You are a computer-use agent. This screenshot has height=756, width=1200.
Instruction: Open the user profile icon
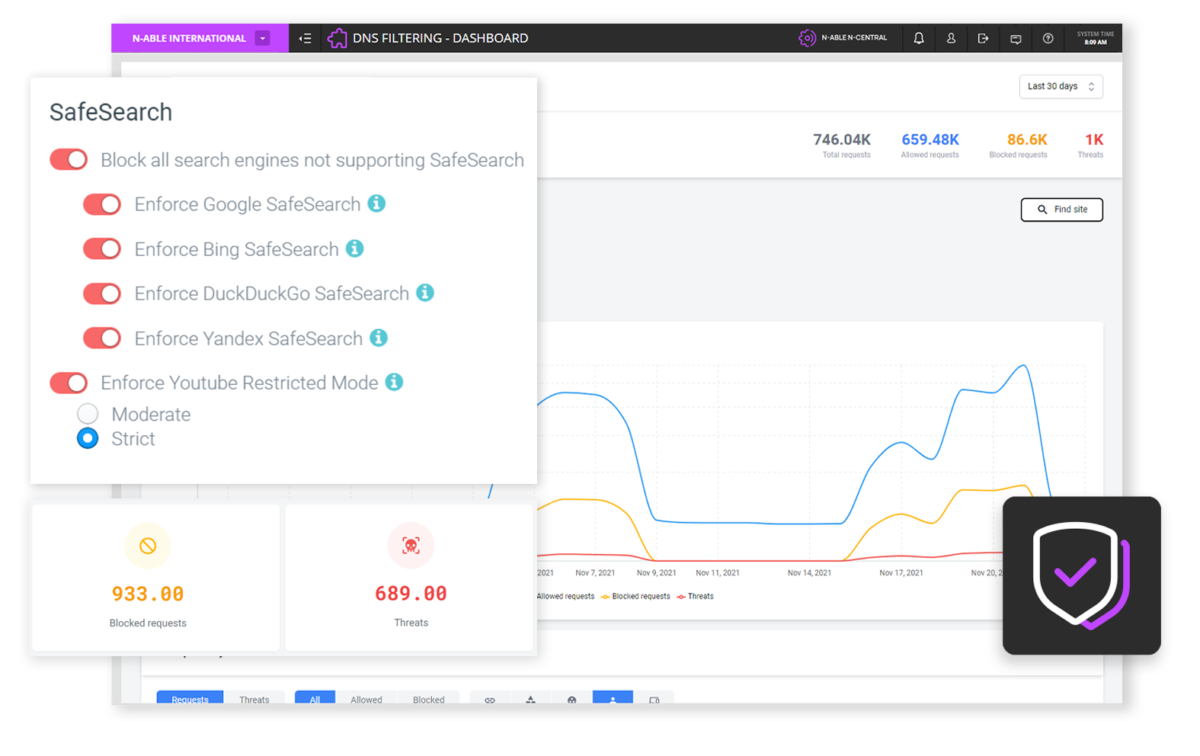(x=951, y=38)
